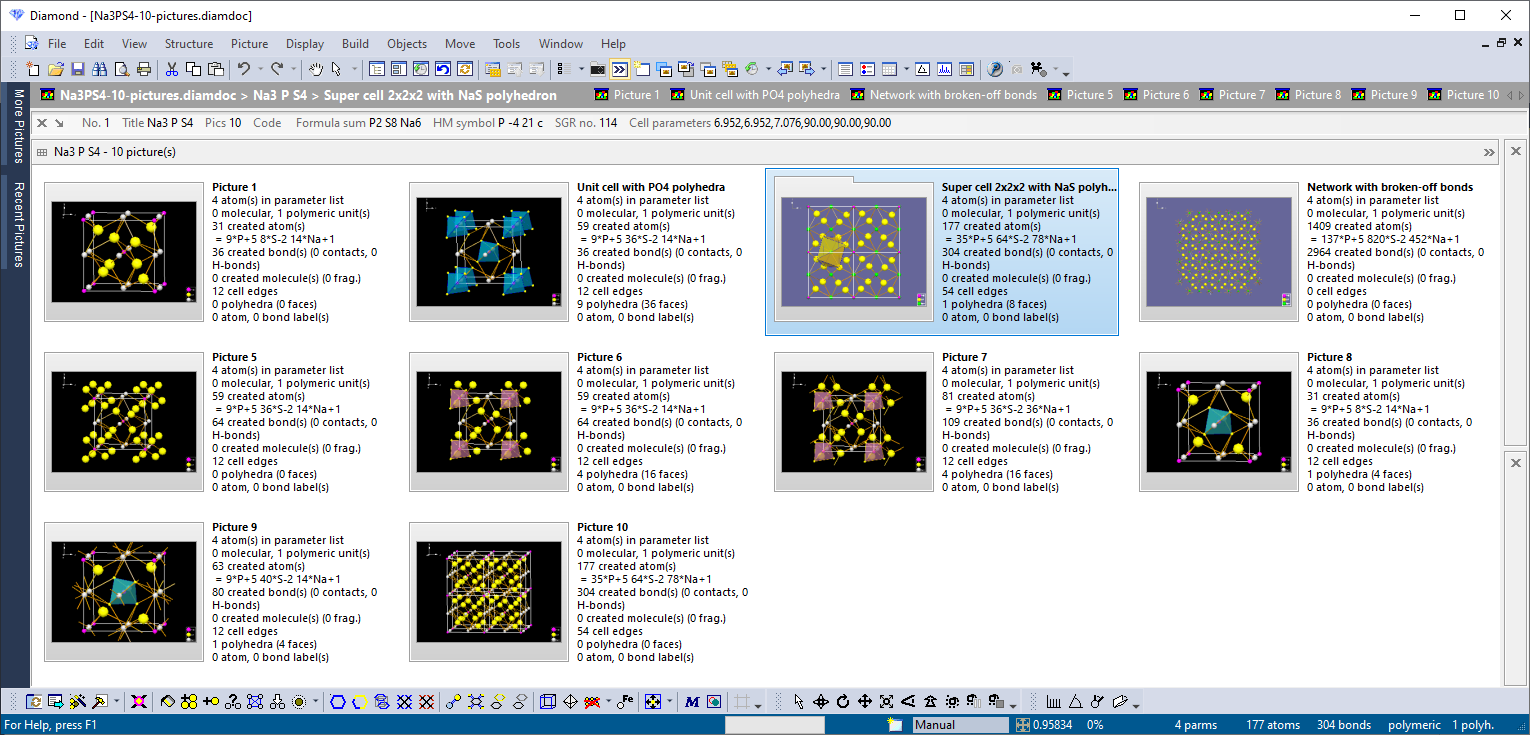
Task: Open the Redo dropdown arrow
Action: (294, 69)
